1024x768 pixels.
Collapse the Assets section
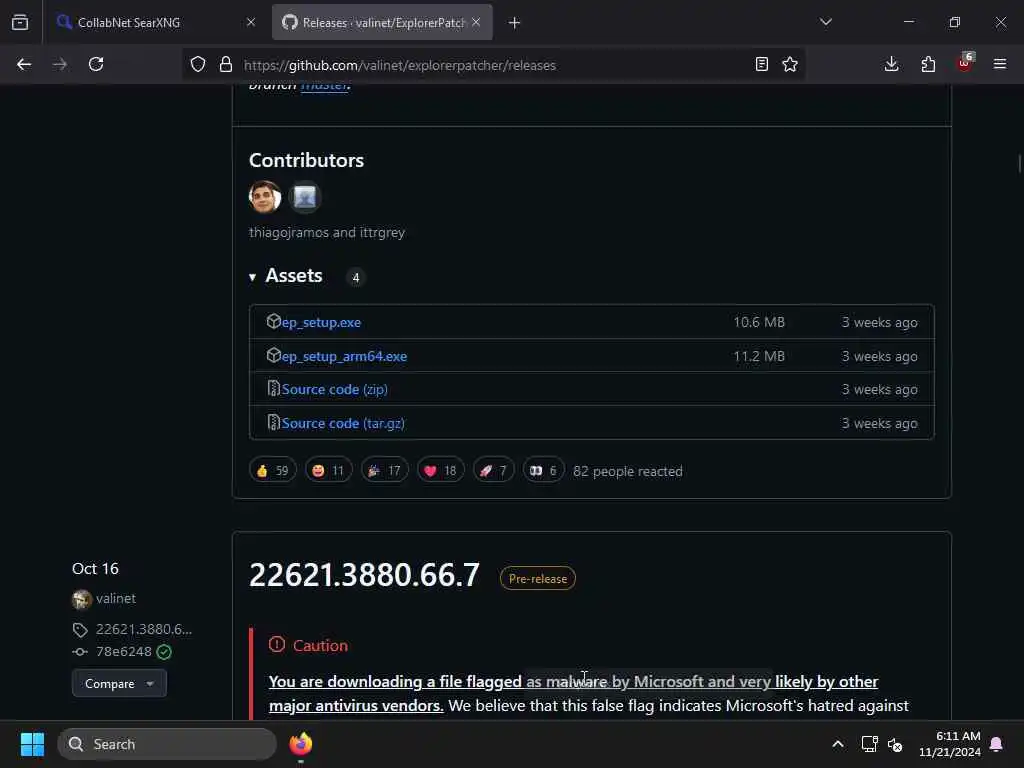285,276
